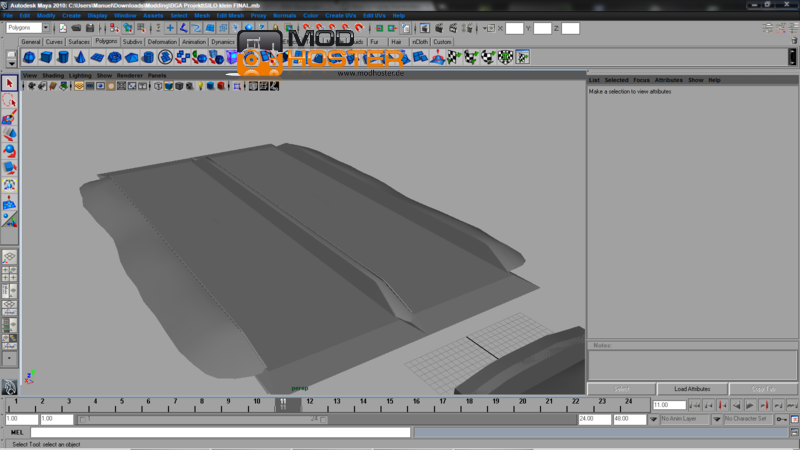Select the arrow Select tool
Screen dimensions: 800x450
tap(9, 83)
